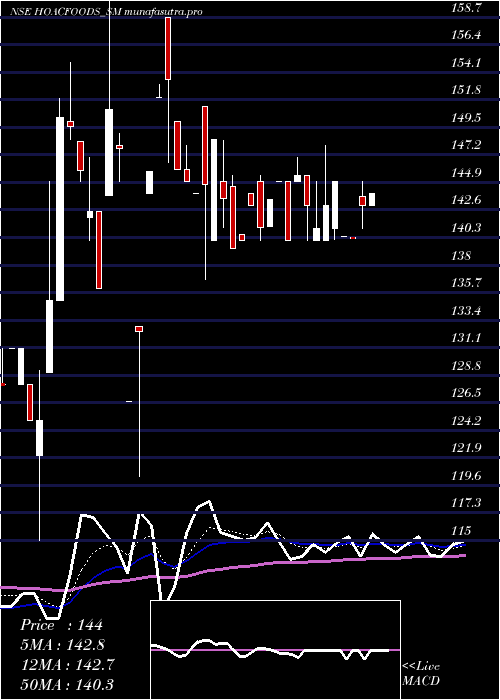Click the 156.4 price axis label

pyautogui.click(x=466, y=35)
